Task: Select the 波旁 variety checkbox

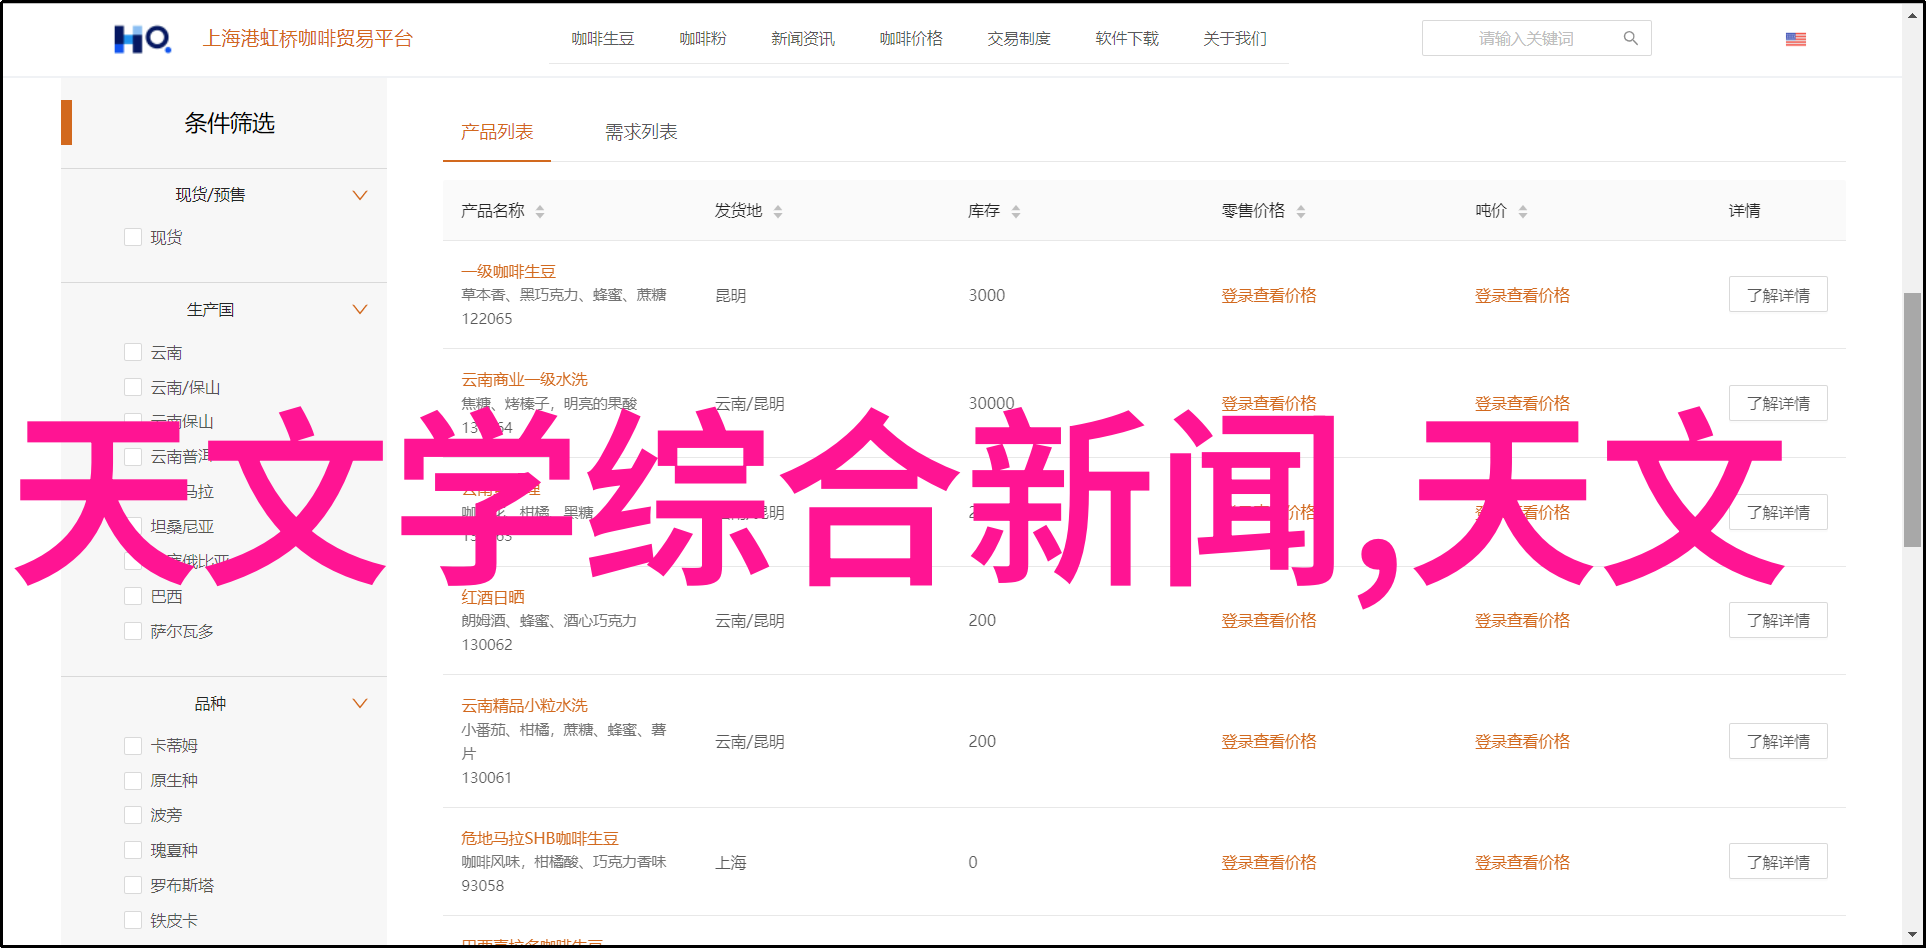Action: 132,815
